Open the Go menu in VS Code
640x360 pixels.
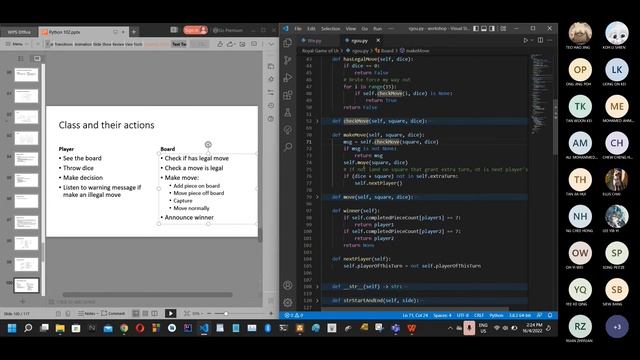(364, 29)
